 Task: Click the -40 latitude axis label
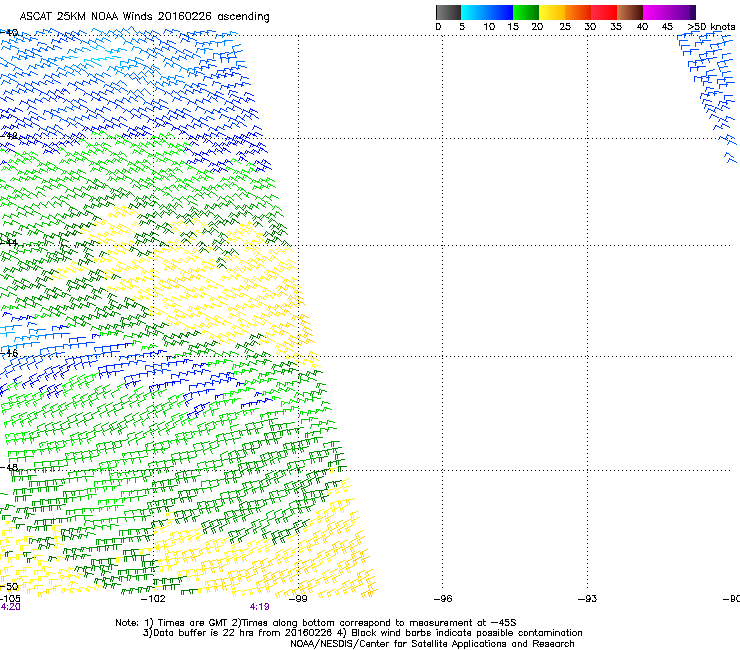pos(9,33)
